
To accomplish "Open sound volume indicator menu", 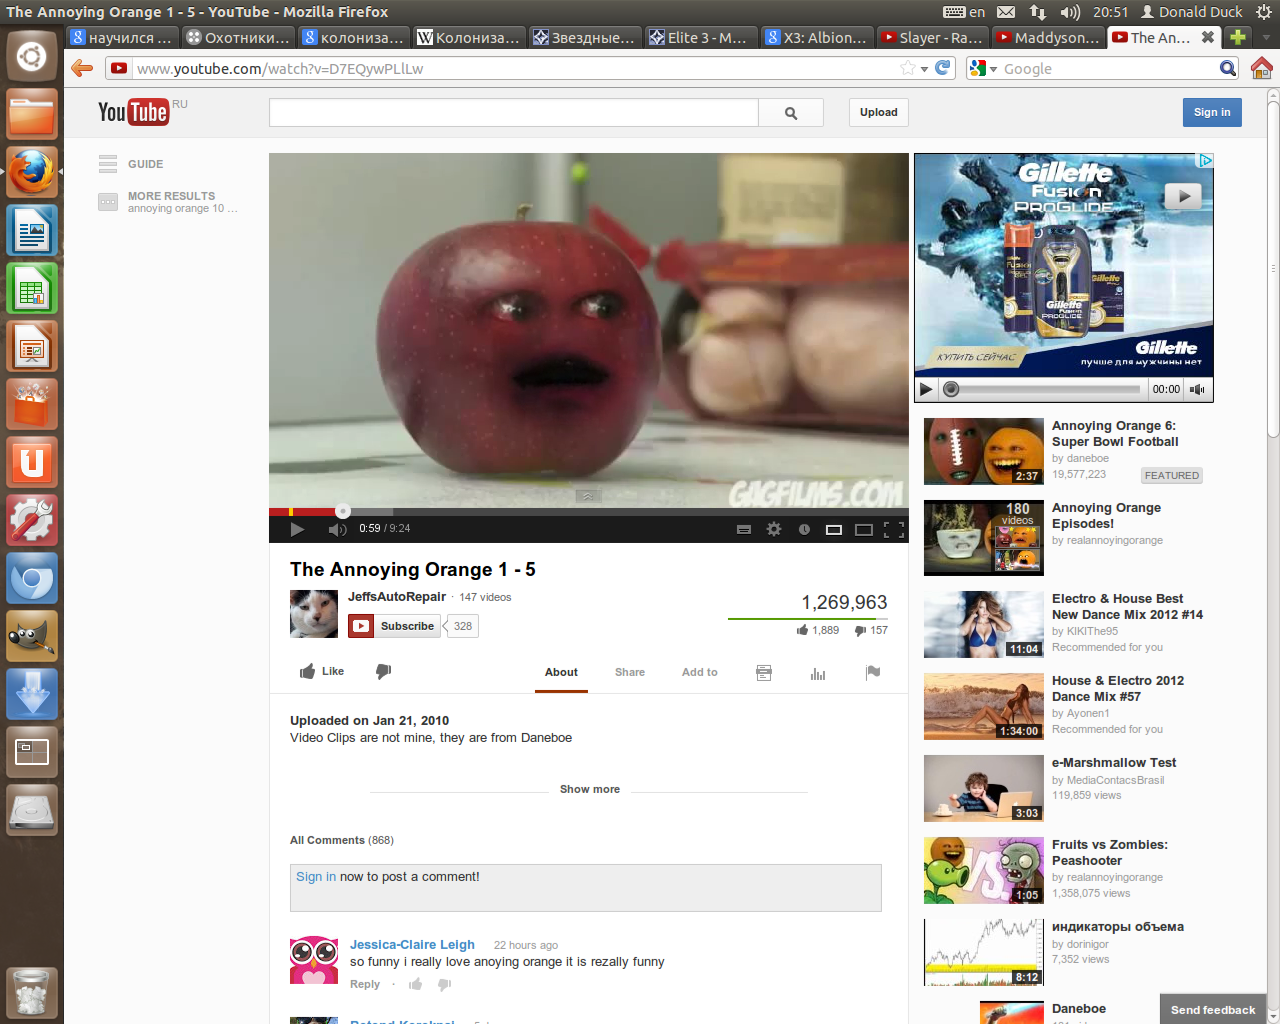I will tap(1070, 12).
